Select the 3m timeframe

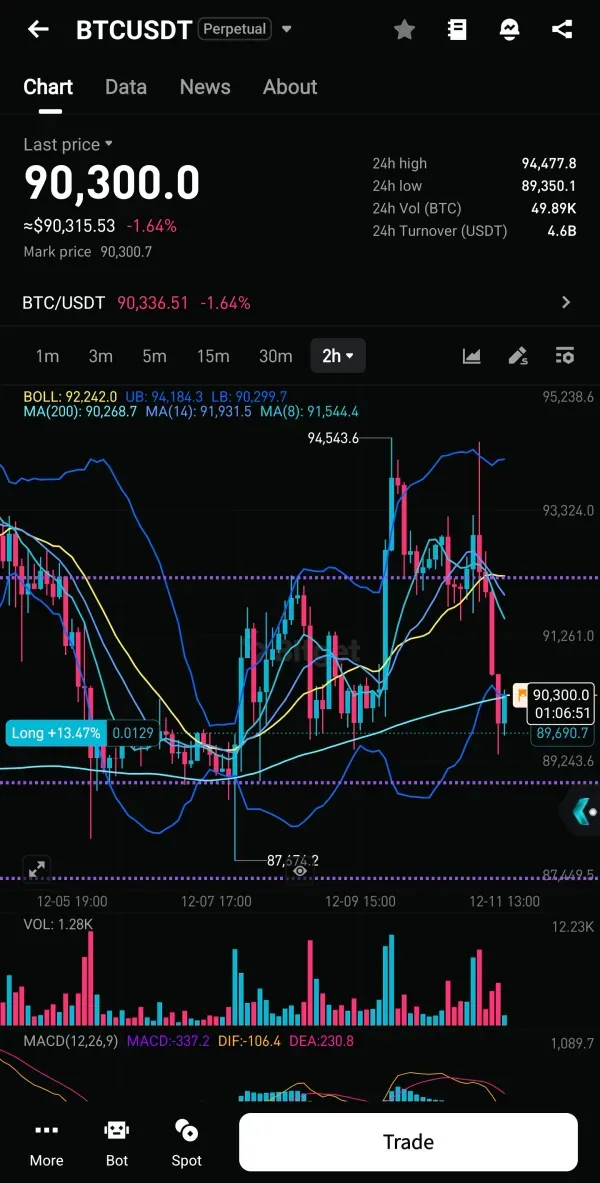coord(100,356)
